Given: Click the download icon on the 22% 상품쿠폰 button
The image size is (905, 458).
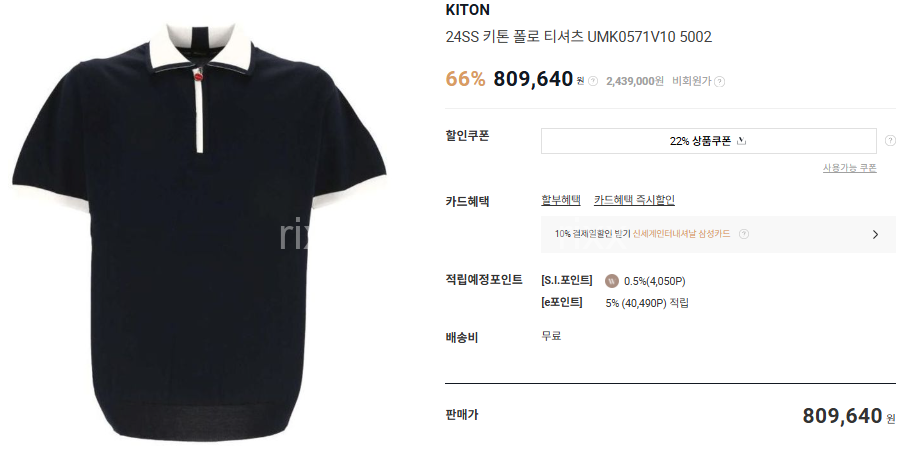Looking at the screenshot, I should click(x=742, y=141).
